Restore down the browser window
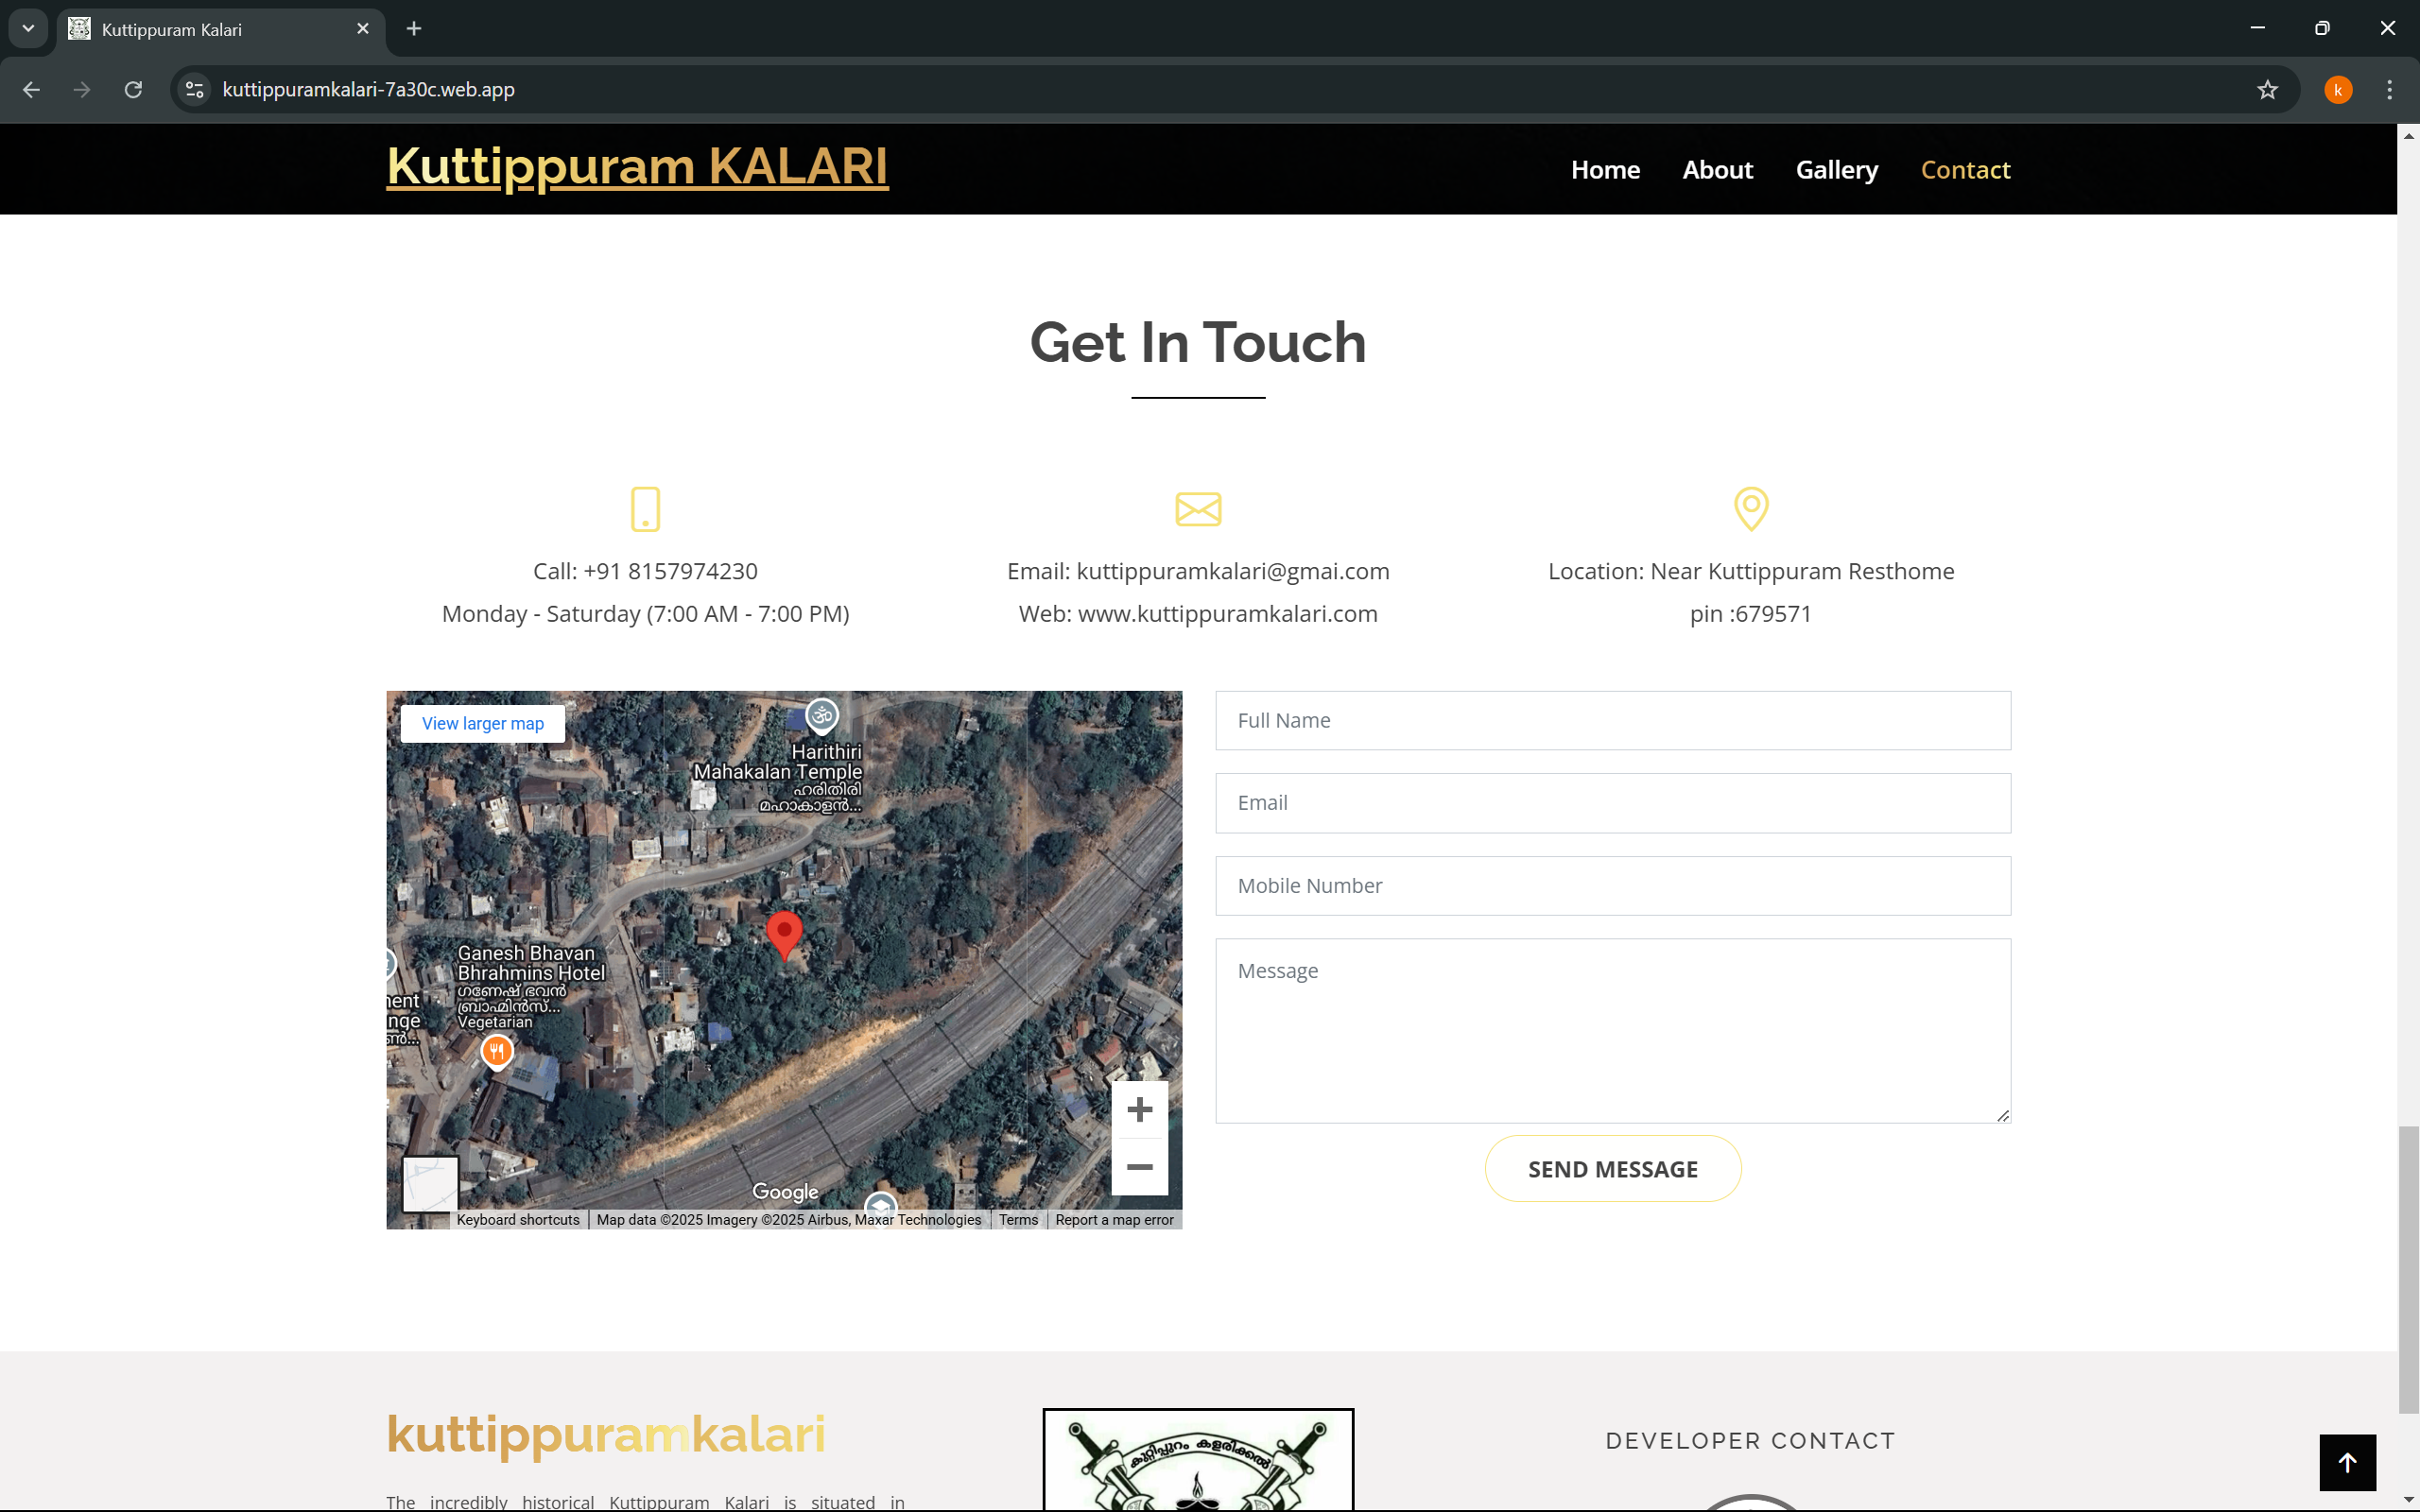The image size is (2420, 1512). 2322,28
